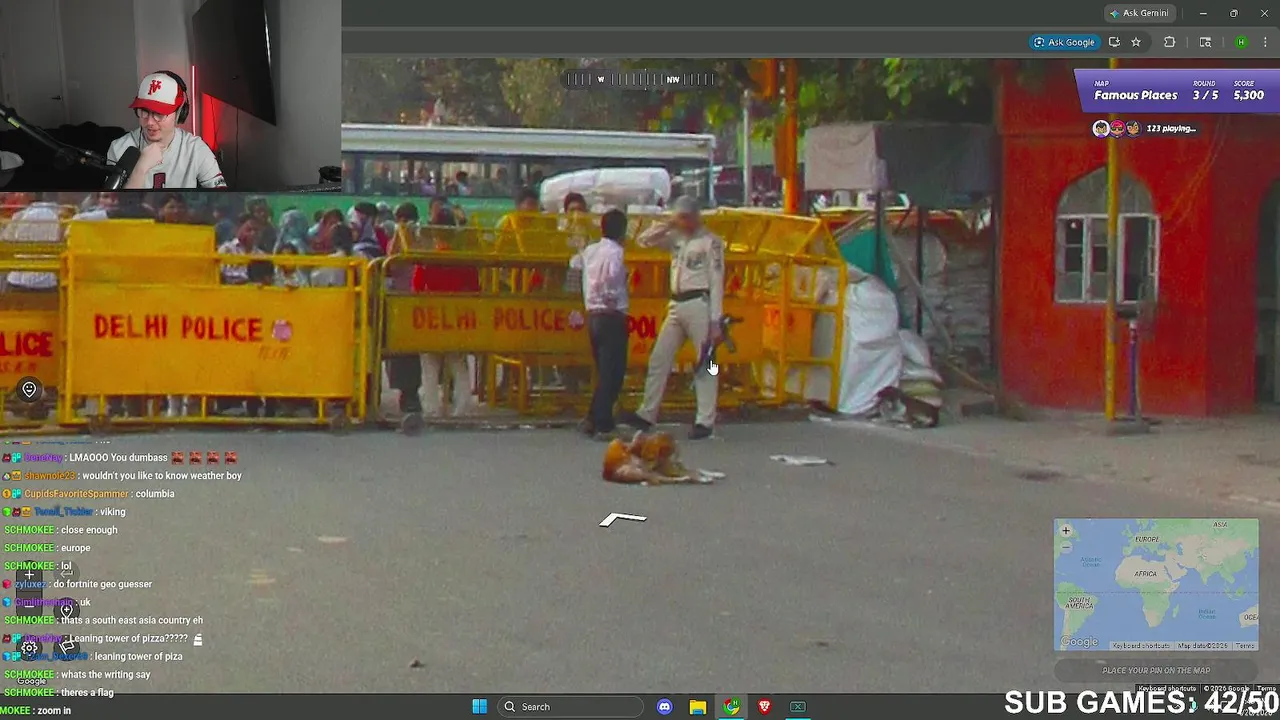Click the Ask Google lens button
This screenshot has width=1280, height=720.
[x=1064, y=42]
